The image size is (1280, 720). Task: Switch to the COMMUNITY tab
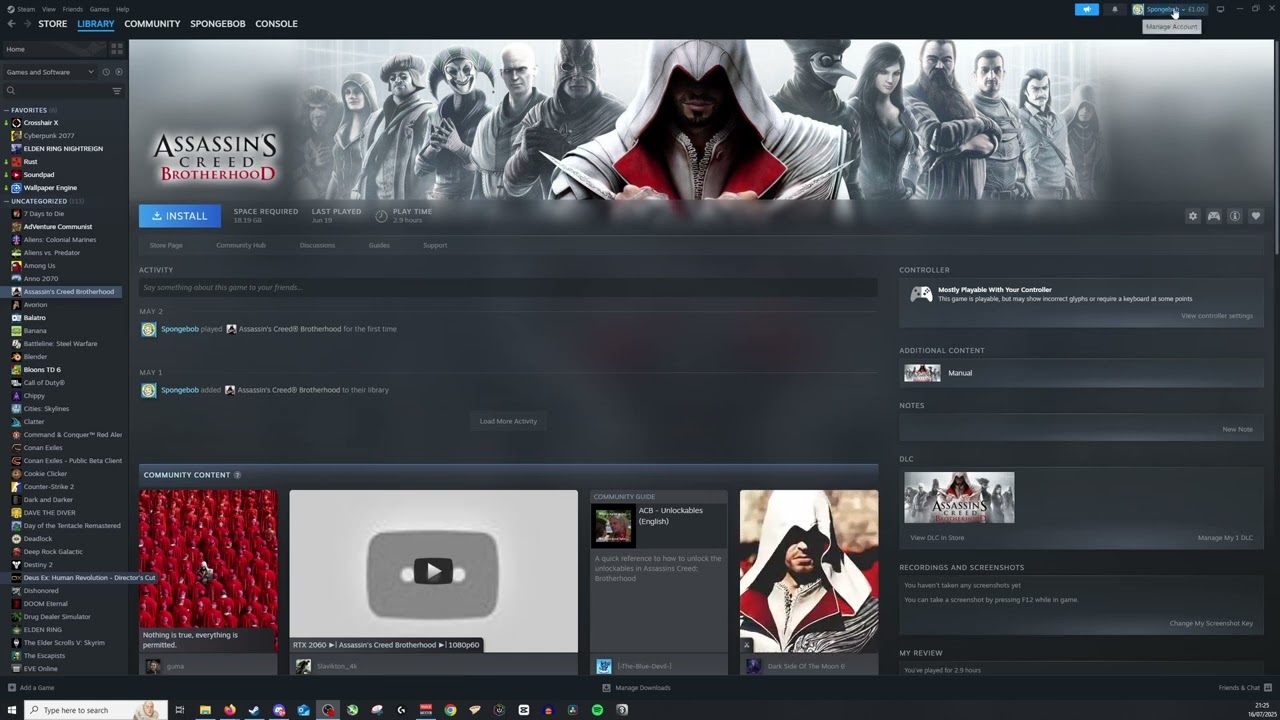click(152, 24)
